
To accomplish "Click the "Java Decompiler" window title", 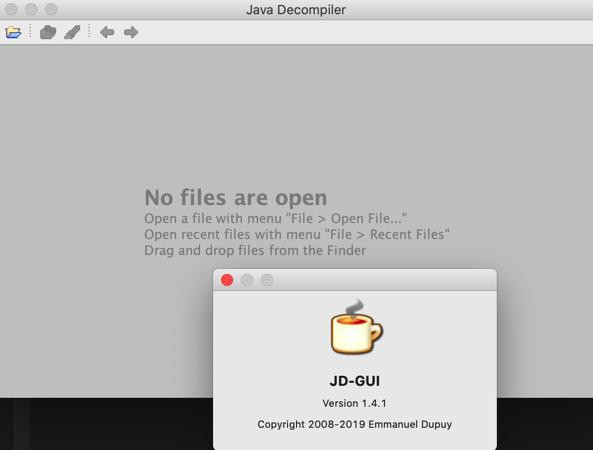I will pos(296,10).
